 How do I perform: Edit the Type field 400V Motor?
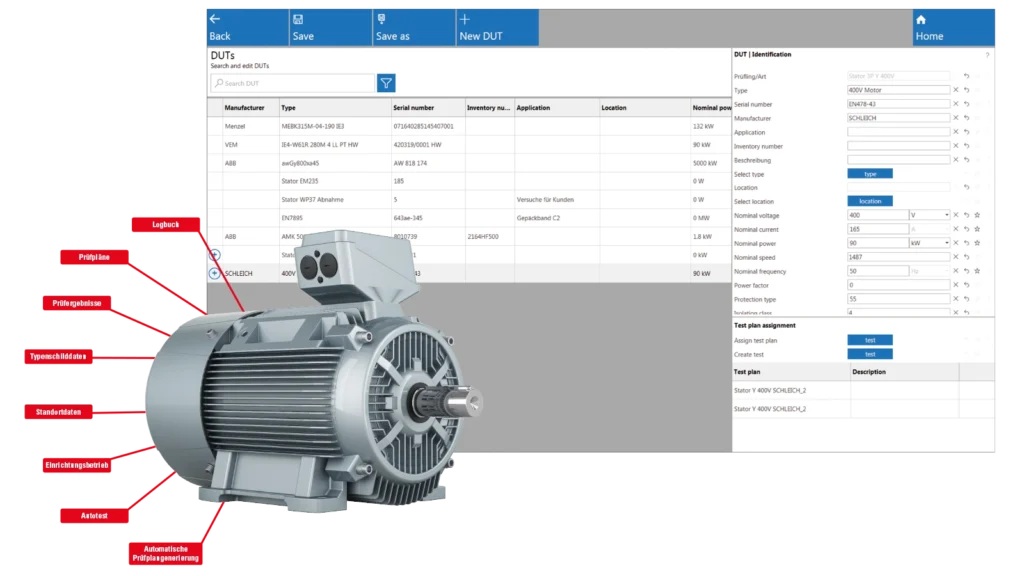click(898, 90)
